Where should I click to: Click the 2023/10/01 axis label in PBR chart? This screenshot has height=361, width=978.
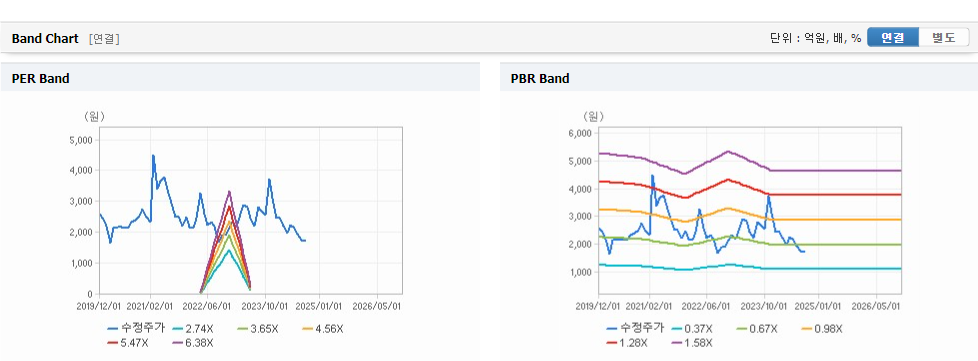click(765, 306)
